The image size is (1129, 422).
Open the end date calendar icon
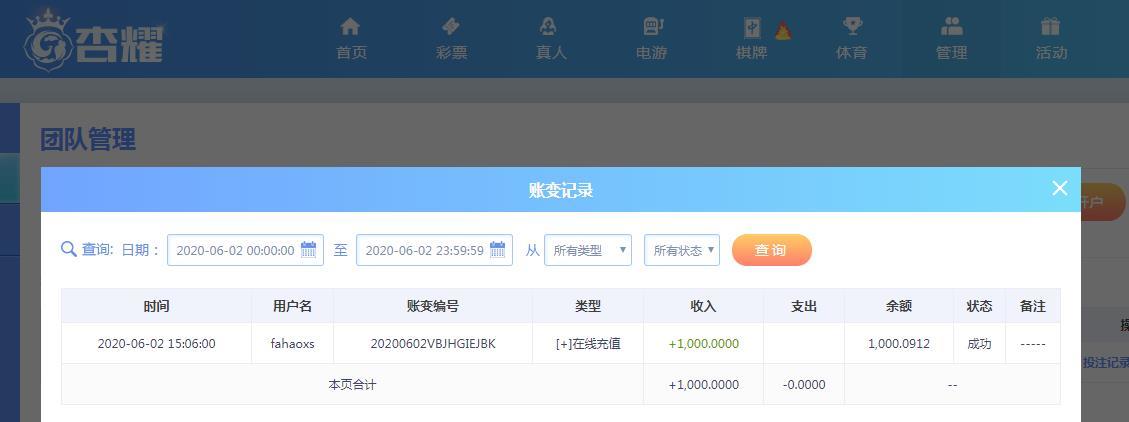(x=498, y=250)
